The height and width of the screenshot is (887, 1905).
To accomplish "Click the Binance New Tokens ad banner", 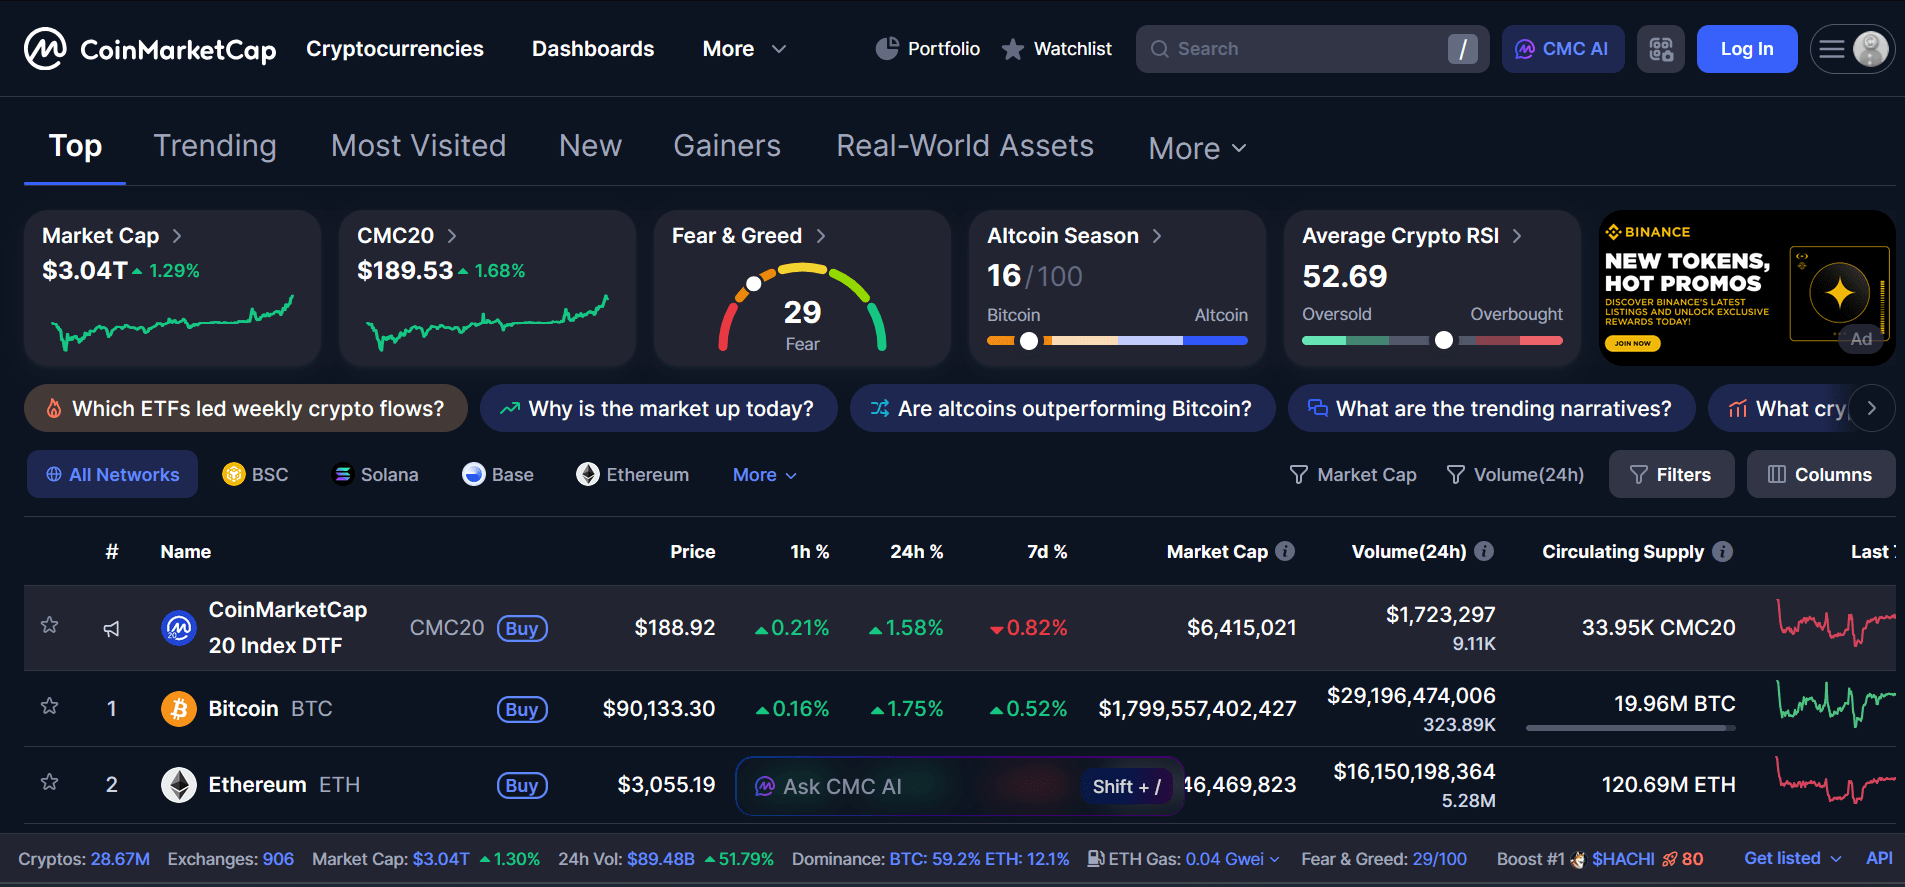I will click(1747, 288).
